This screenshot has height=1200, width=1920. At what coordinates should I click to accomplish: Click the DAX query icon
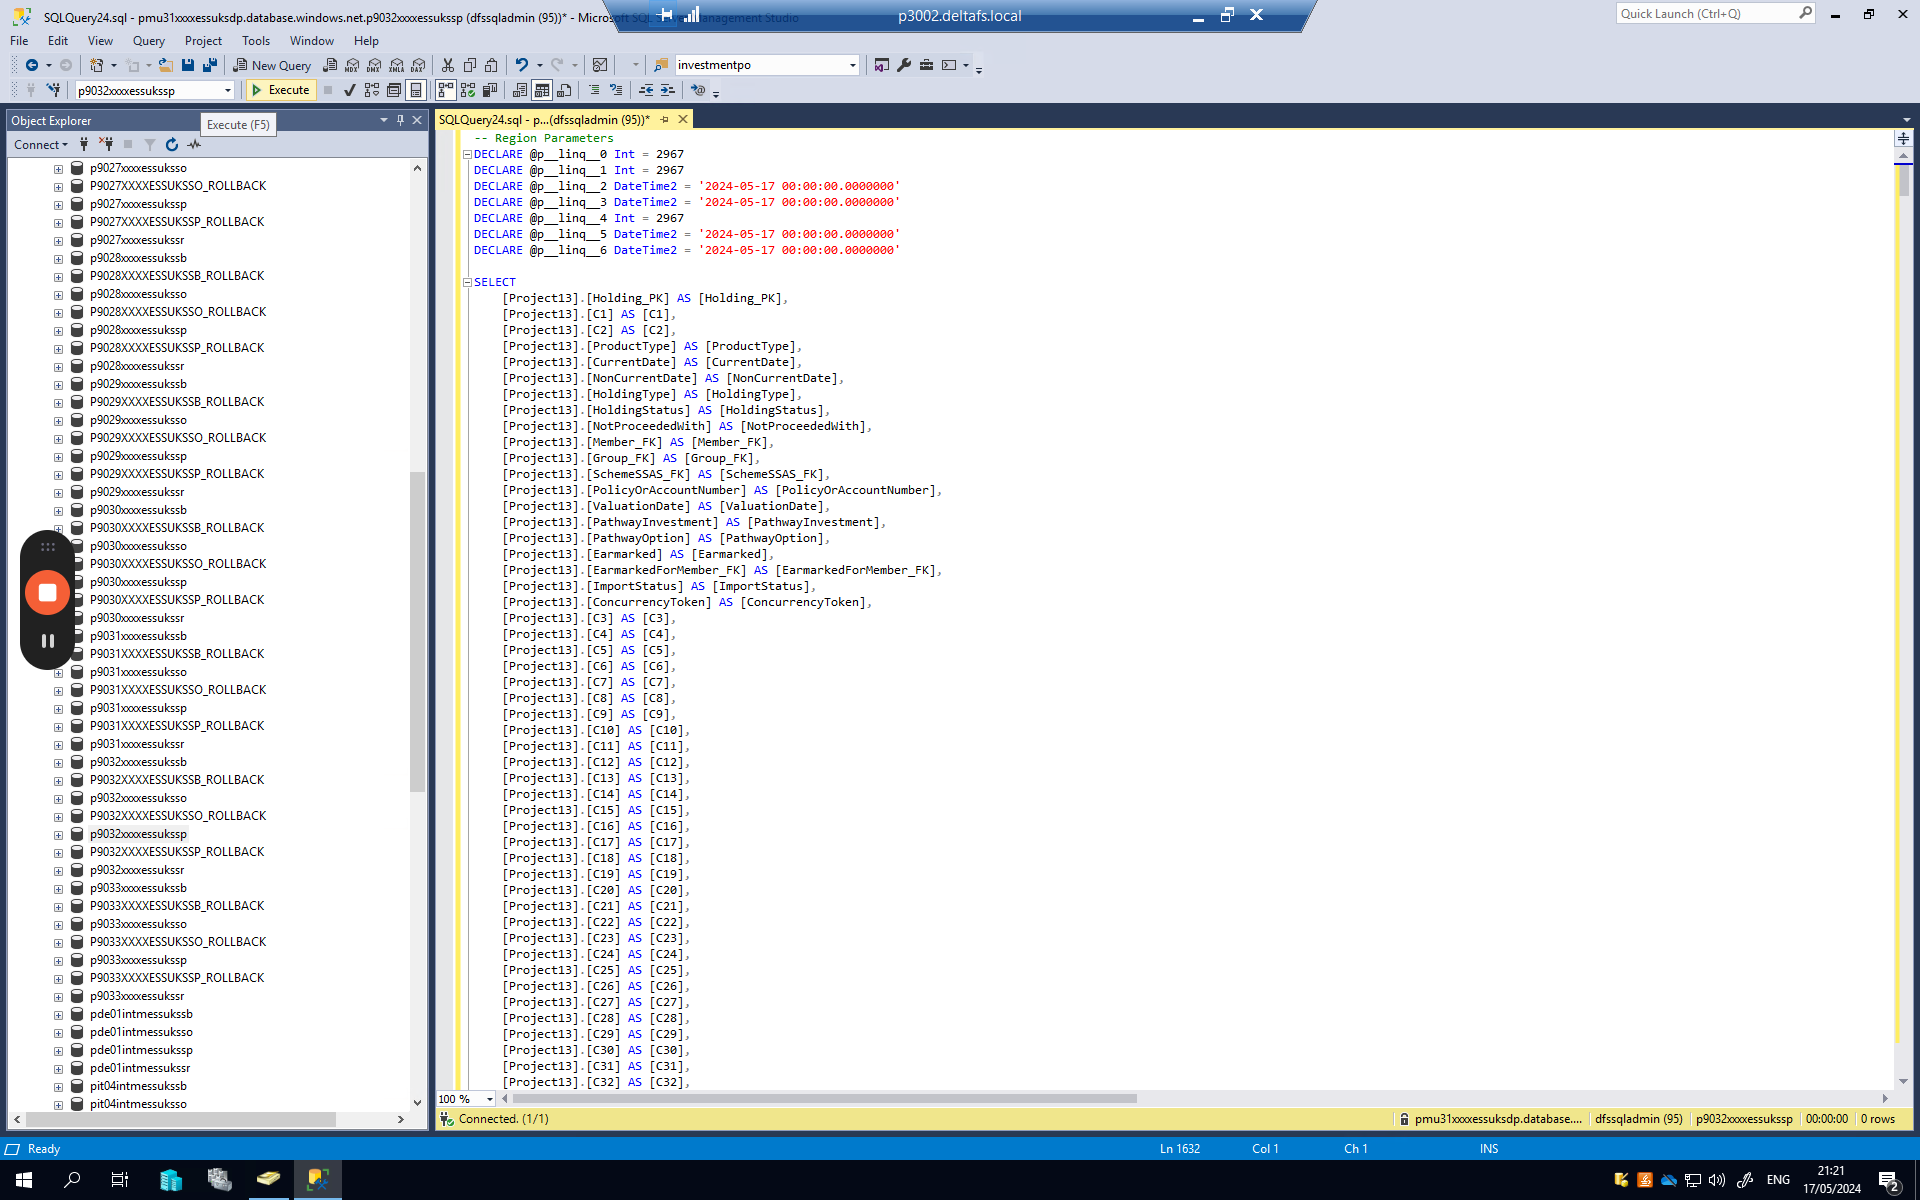(418, 65)
